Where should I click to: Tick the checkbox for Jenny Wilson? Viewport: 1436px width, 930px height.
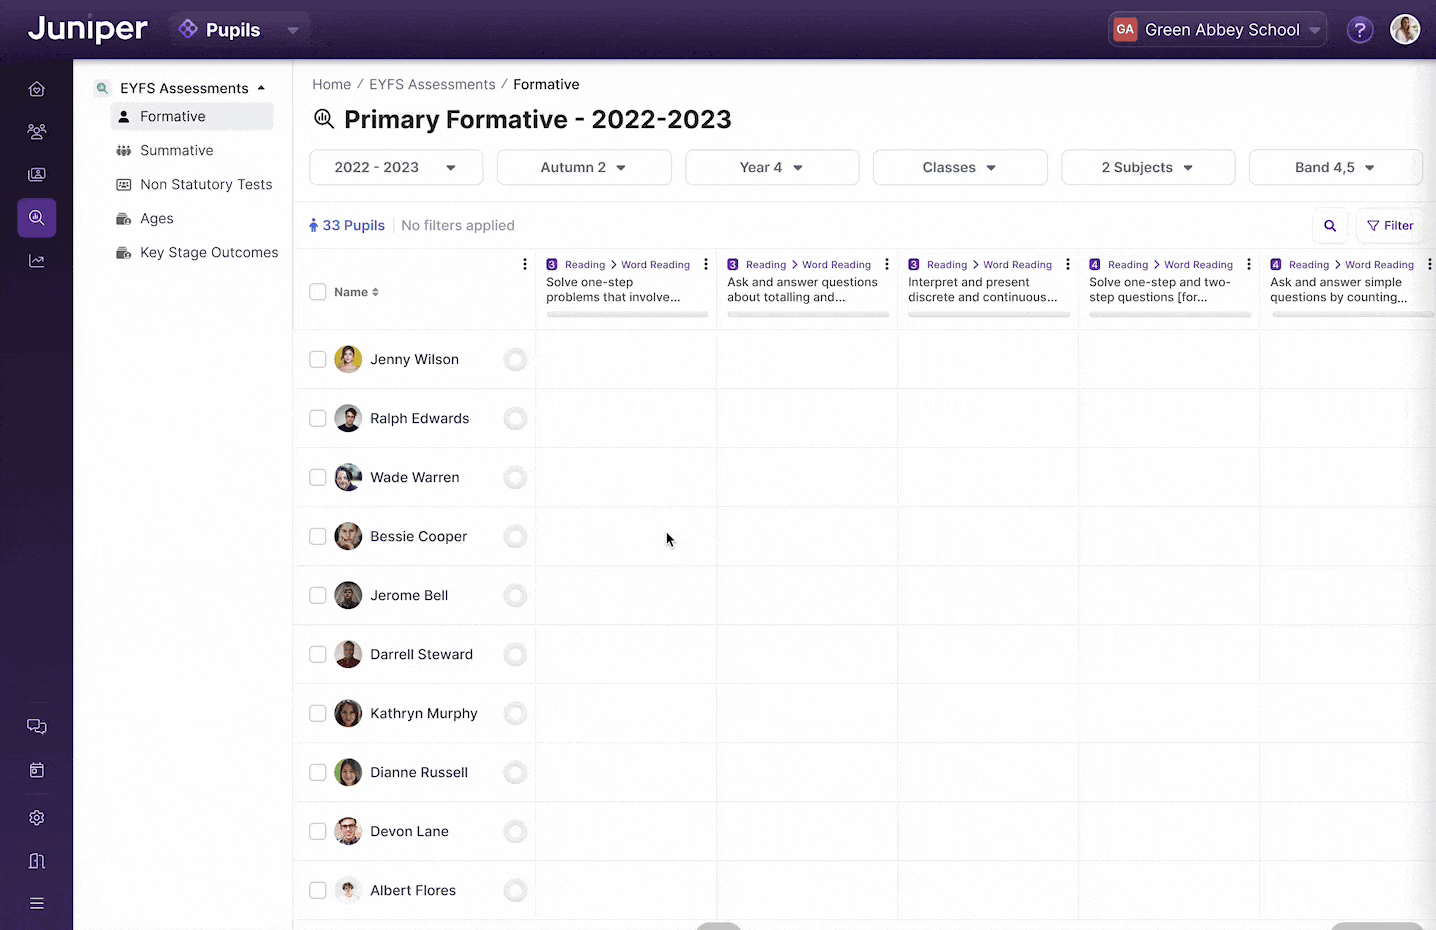tap(318, 359)
